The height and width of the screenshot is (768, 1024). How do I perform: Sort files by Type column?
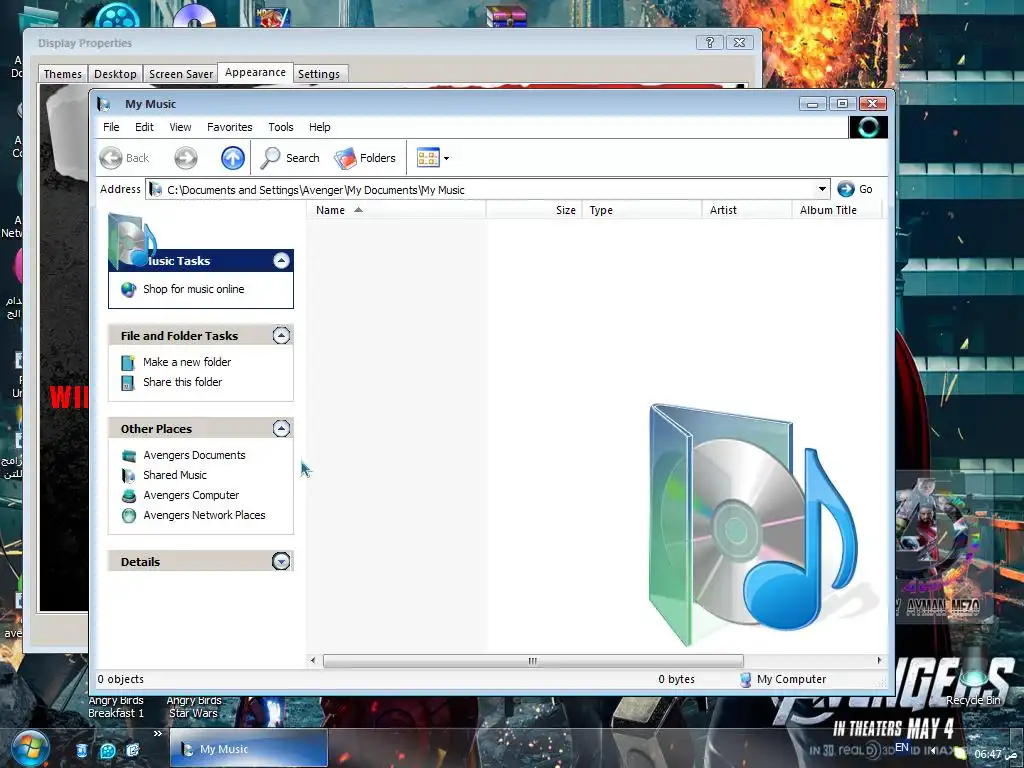[x=641, y=210]
